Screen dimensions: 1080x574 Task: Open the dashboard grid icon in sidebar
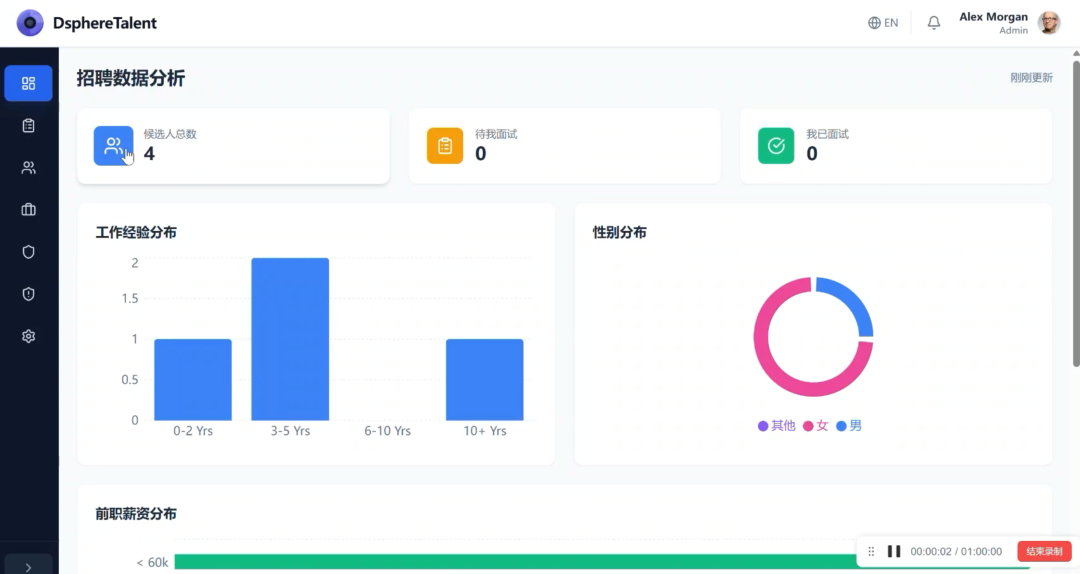coord(28,83)
